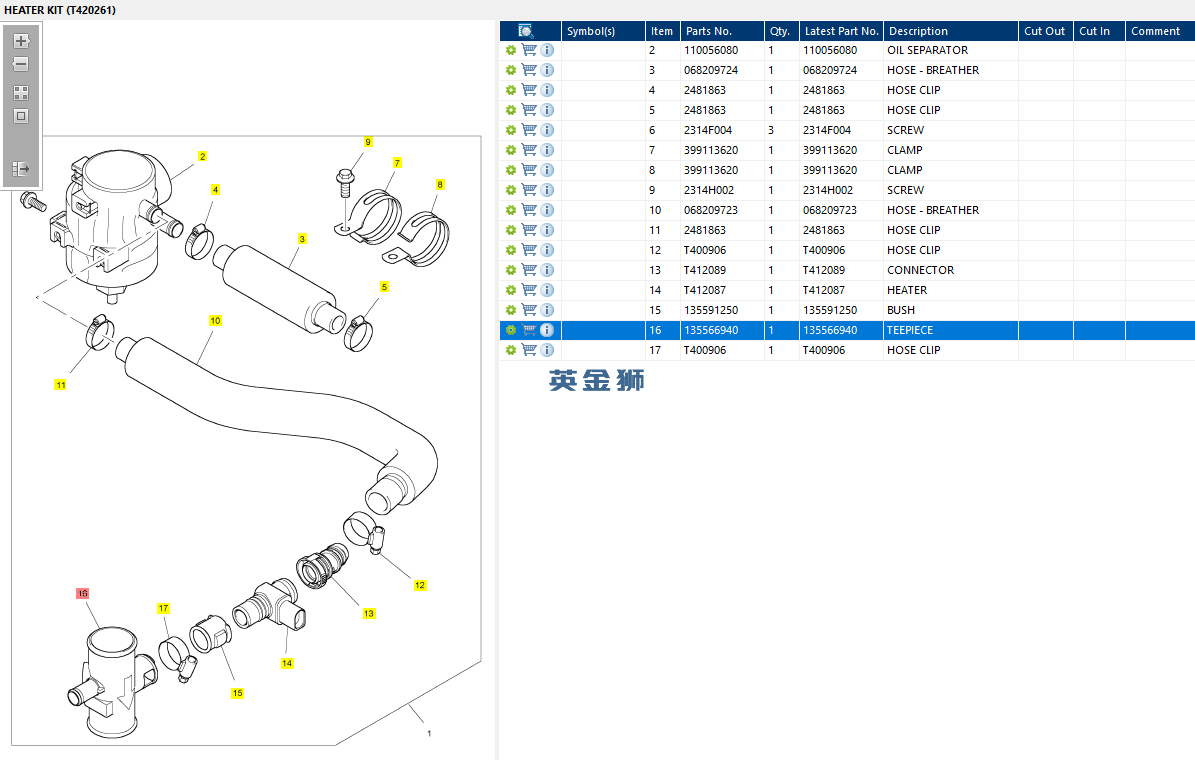Show info for item 17 HOSE CLIP

547,350
